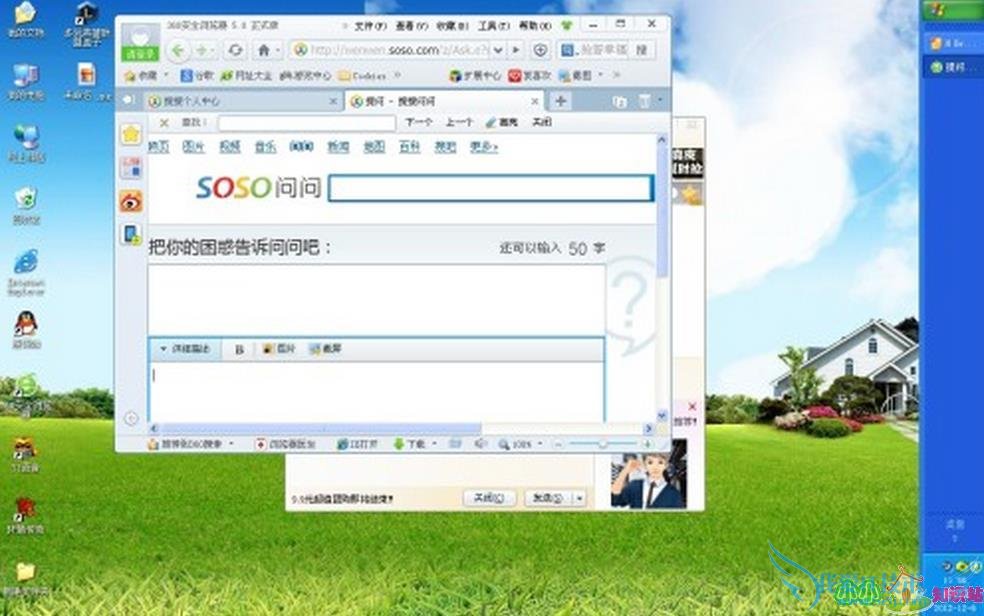This screenshot has height=616, width=984.
Task: Open the 更多 link in SOSO navigation
Action: (484, 147)
